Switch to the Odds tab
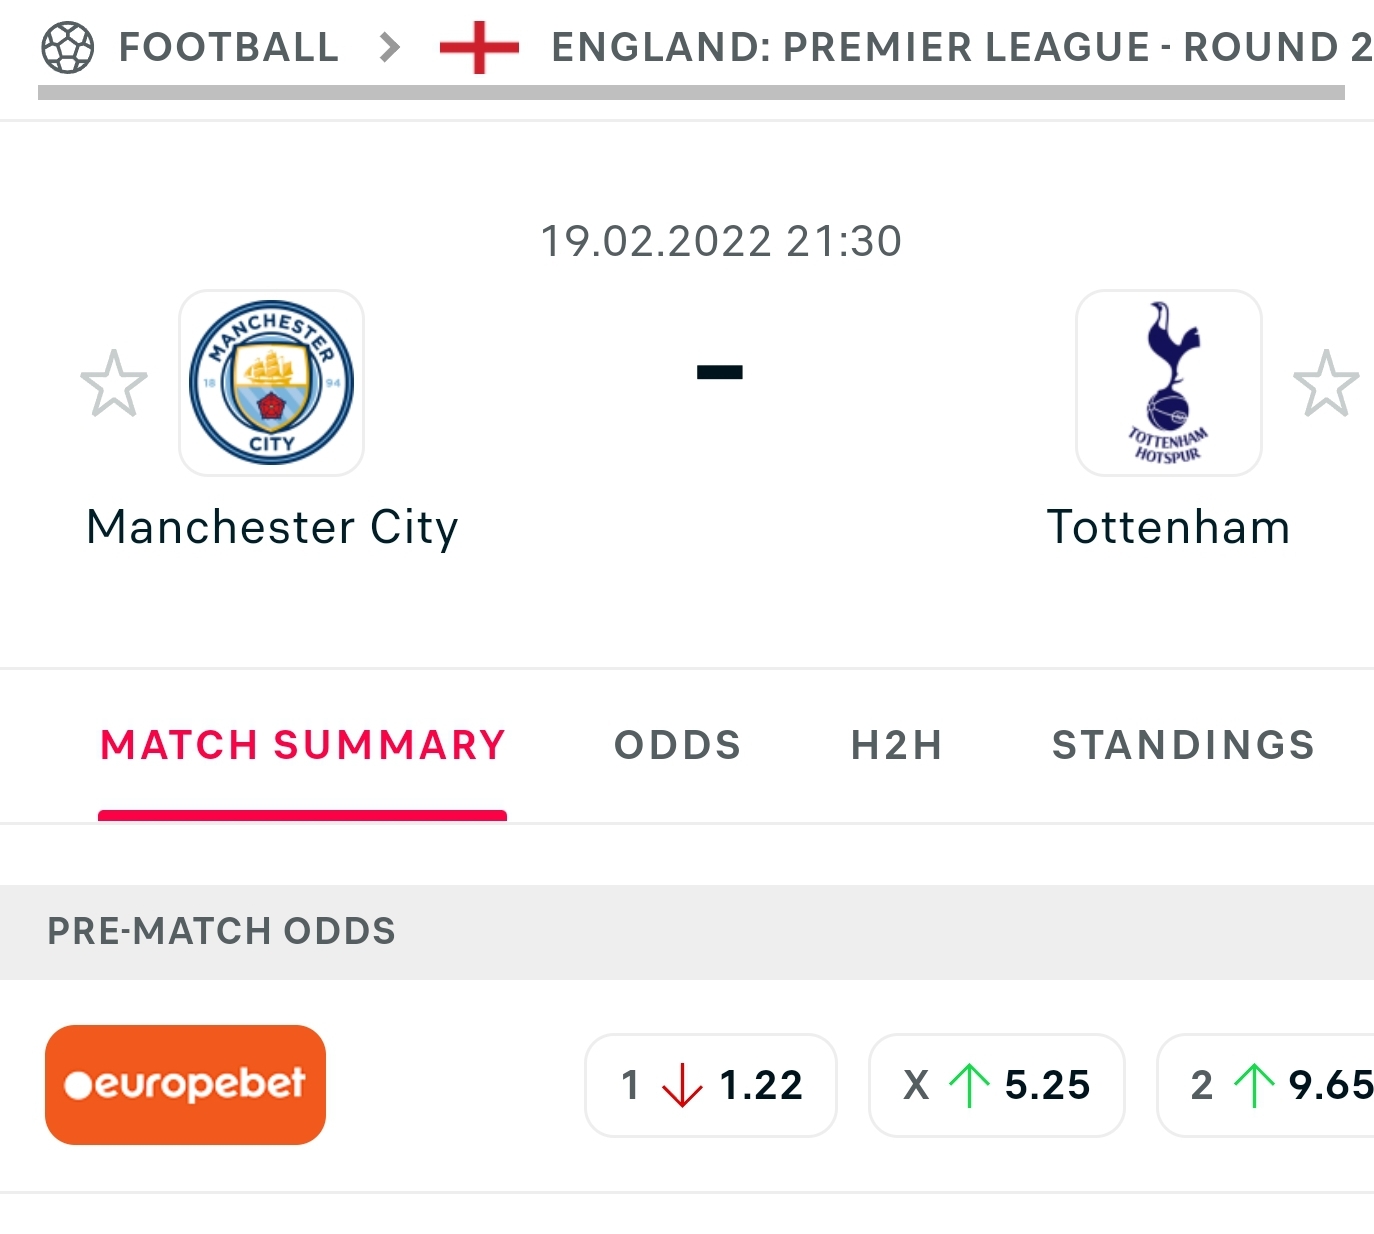Image resolution: width=1374 pixels, height=1234 pixels. (677, 745)
